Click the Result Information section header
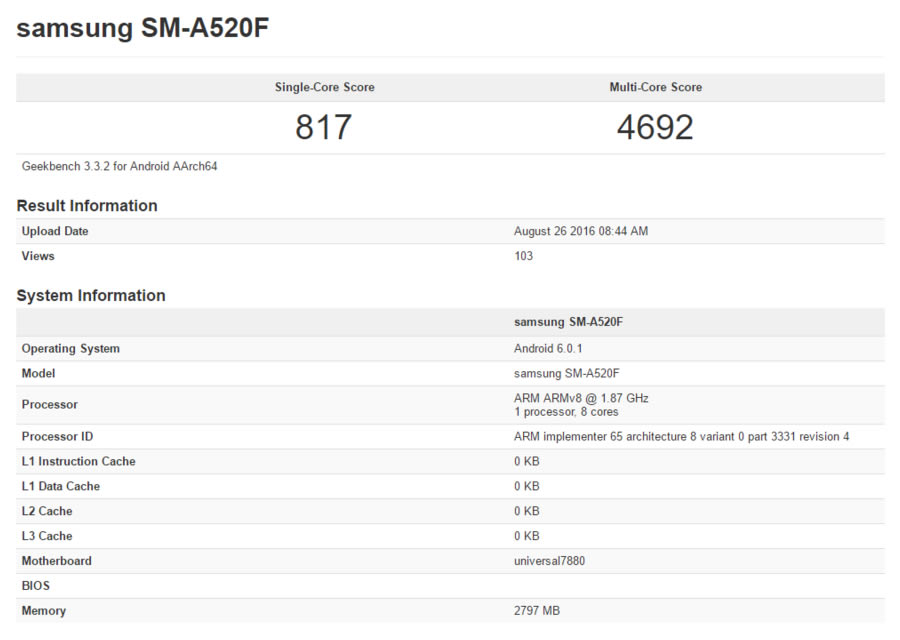Screen dimensions: 900x640 (x=85, y=206)
